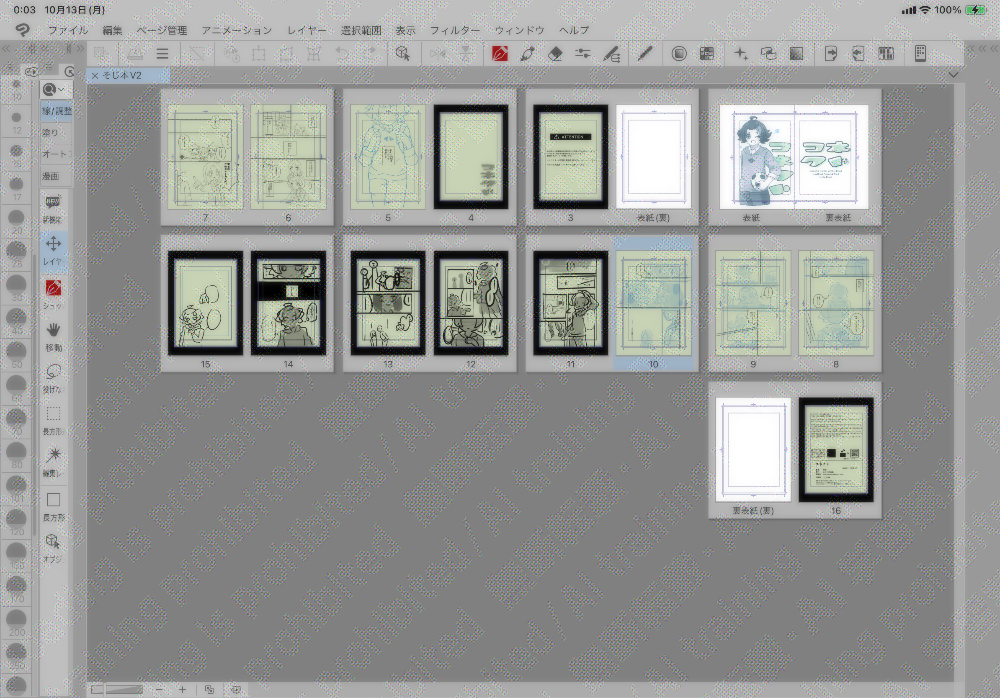Close the そじ本 V2 tab
This screenshot has height=698, width=1000.
click(95, 76)
